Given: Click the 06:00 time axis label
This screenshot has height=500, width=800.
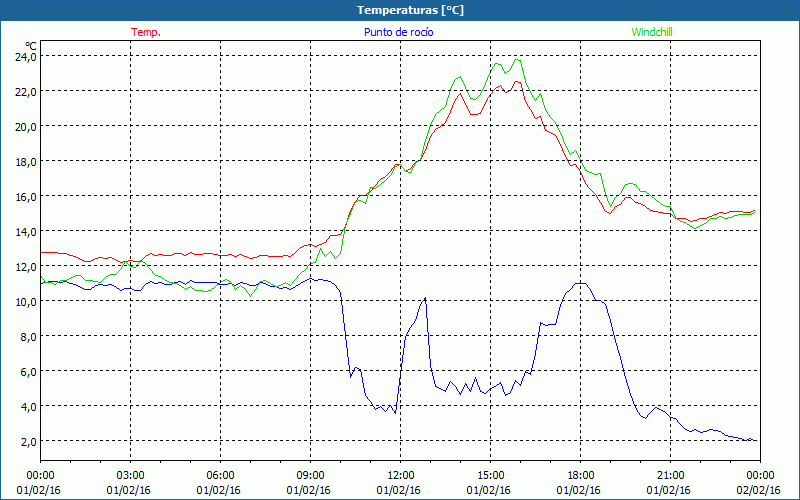Looking at the screenshot, I should (x=220, y=476).
